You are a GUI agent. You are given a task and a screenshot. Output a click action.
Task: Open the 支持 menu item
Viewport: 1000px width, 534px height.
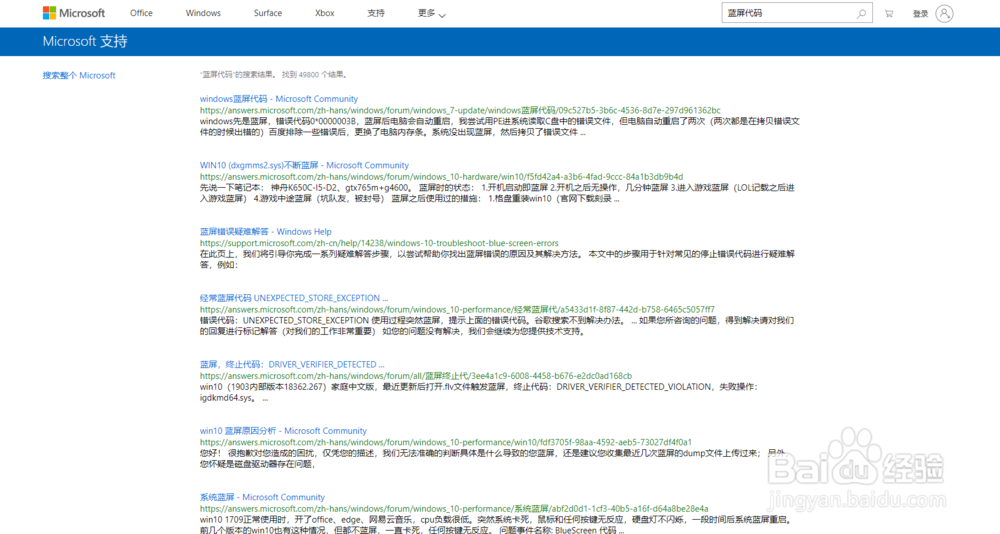pyautogui.click(x=376, y=13)
